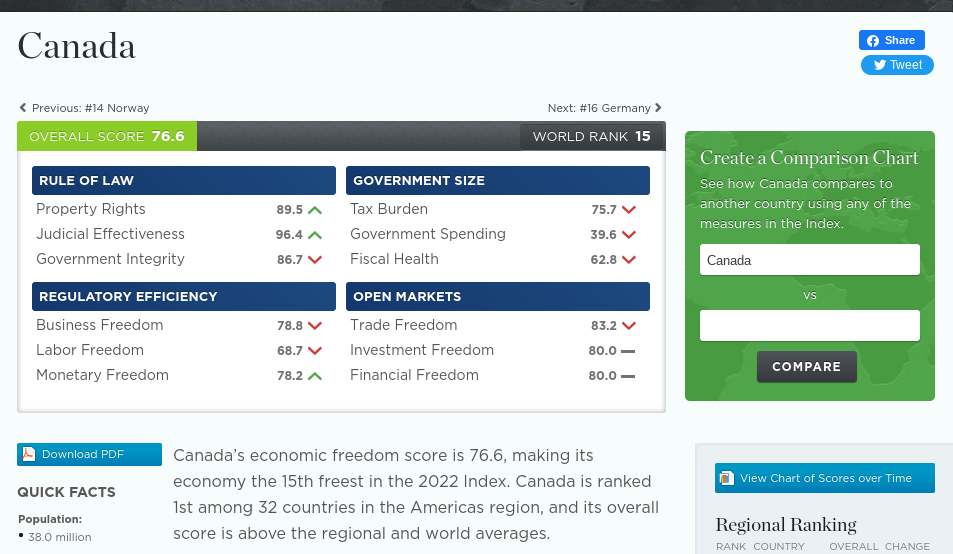Click the OVERALL SCORE 76.6 badge
953x554 pixels.
click(x=107, y=136)
